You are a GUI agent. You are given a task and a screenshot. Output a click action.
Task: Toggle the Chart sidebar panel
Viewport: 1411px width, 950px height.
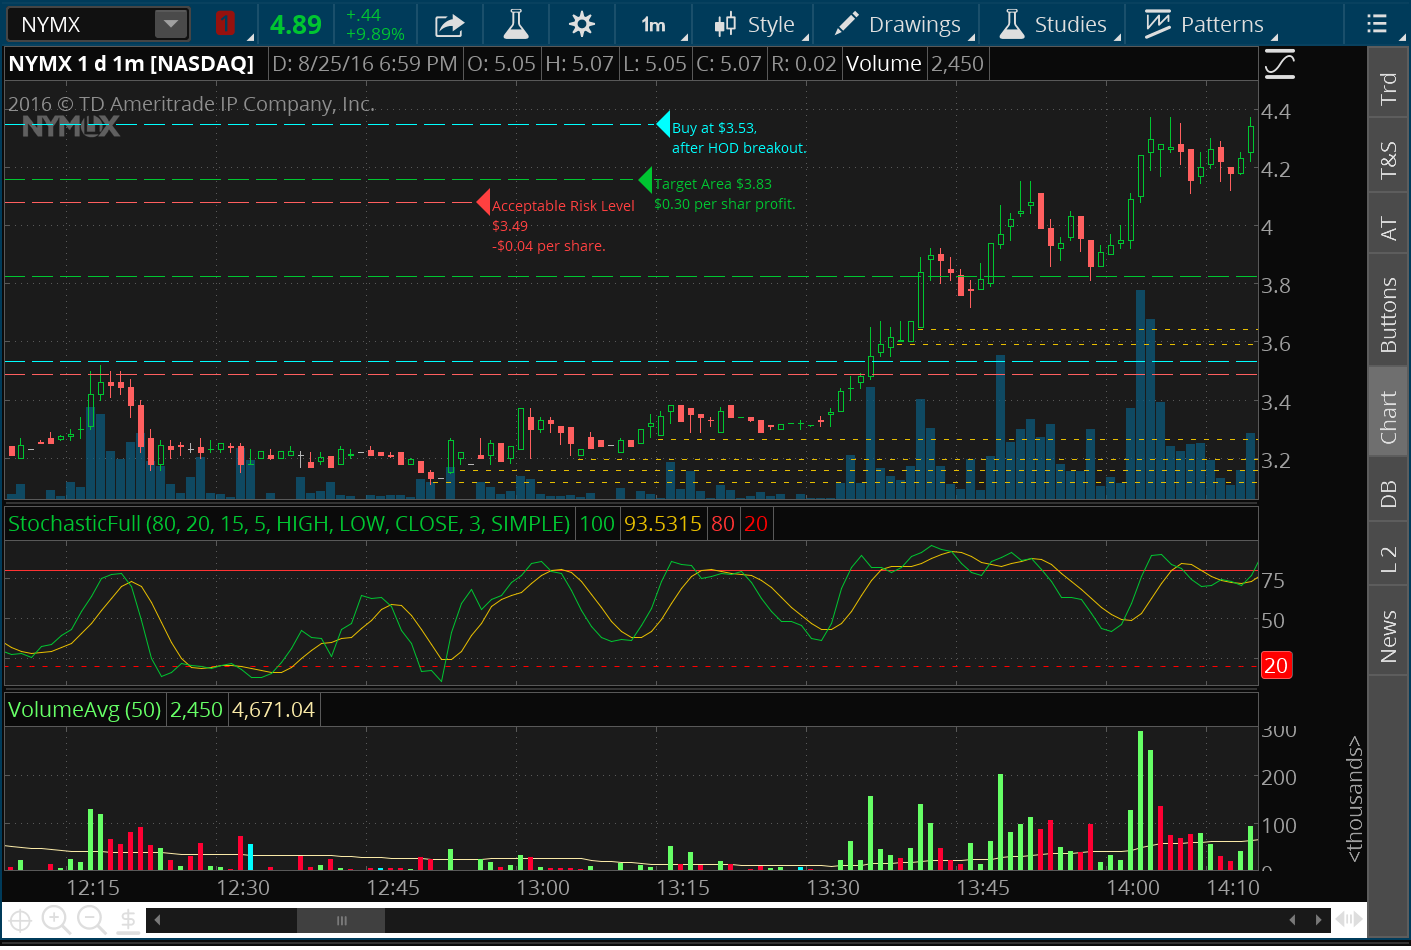click(x=1388, y=416)
